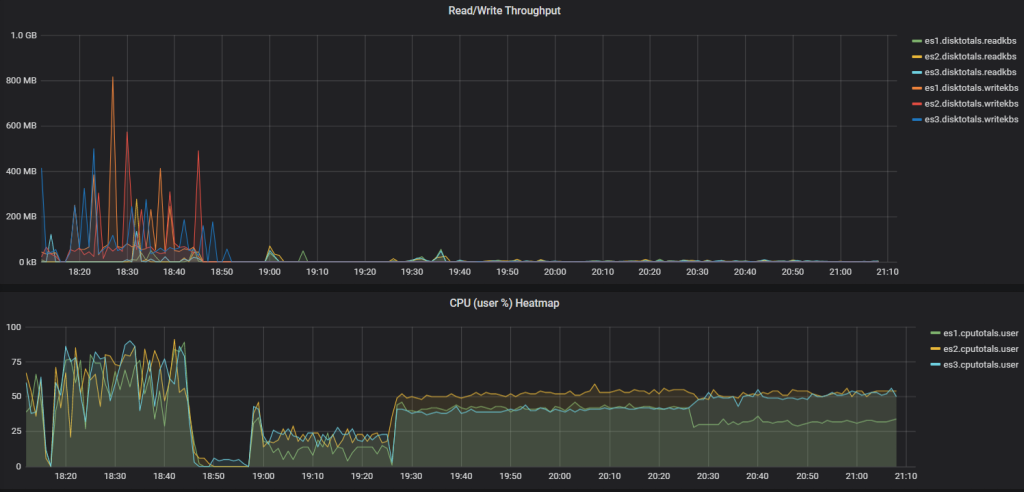This screenshot has height=492, width=1024.
Task: Click the 400 MB y-axis label
Action: [x=24, y=171]
